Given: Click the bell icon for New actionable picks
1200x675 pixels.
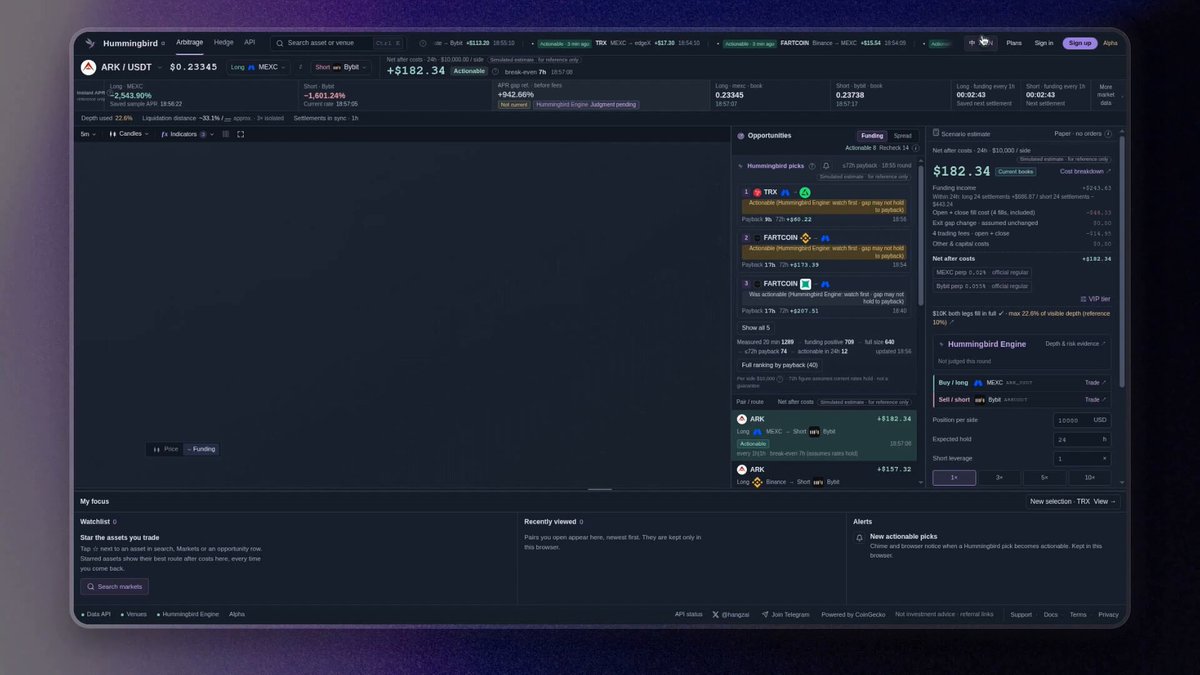Looking at the screenshot, I should [859, 538].
